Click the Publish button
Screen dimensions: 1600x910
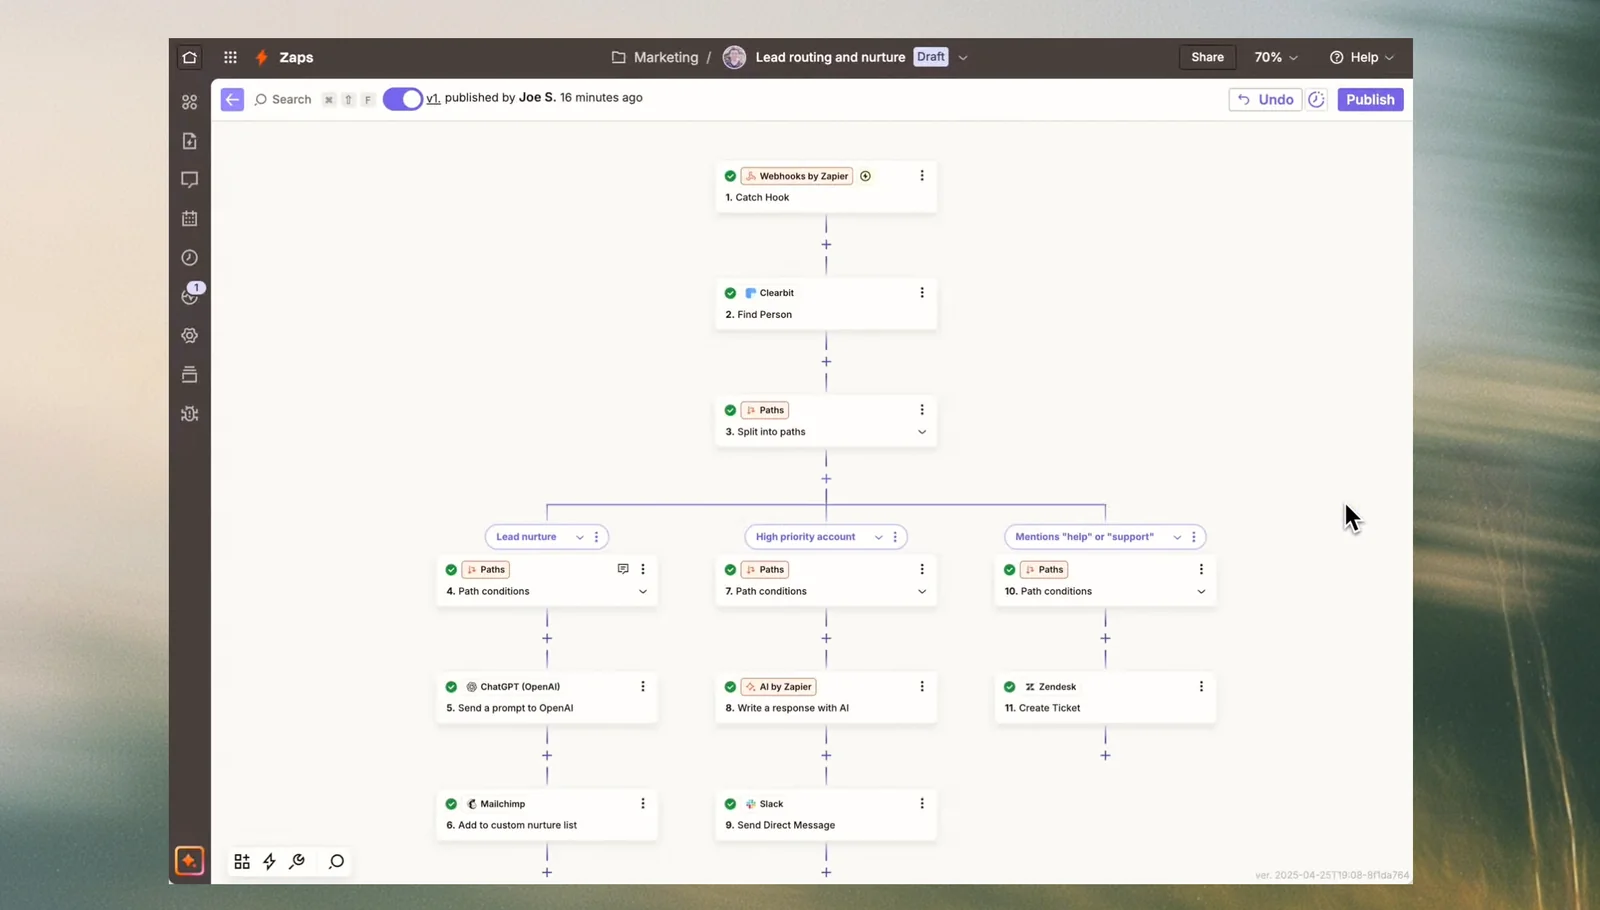[x=1370, y=99]
